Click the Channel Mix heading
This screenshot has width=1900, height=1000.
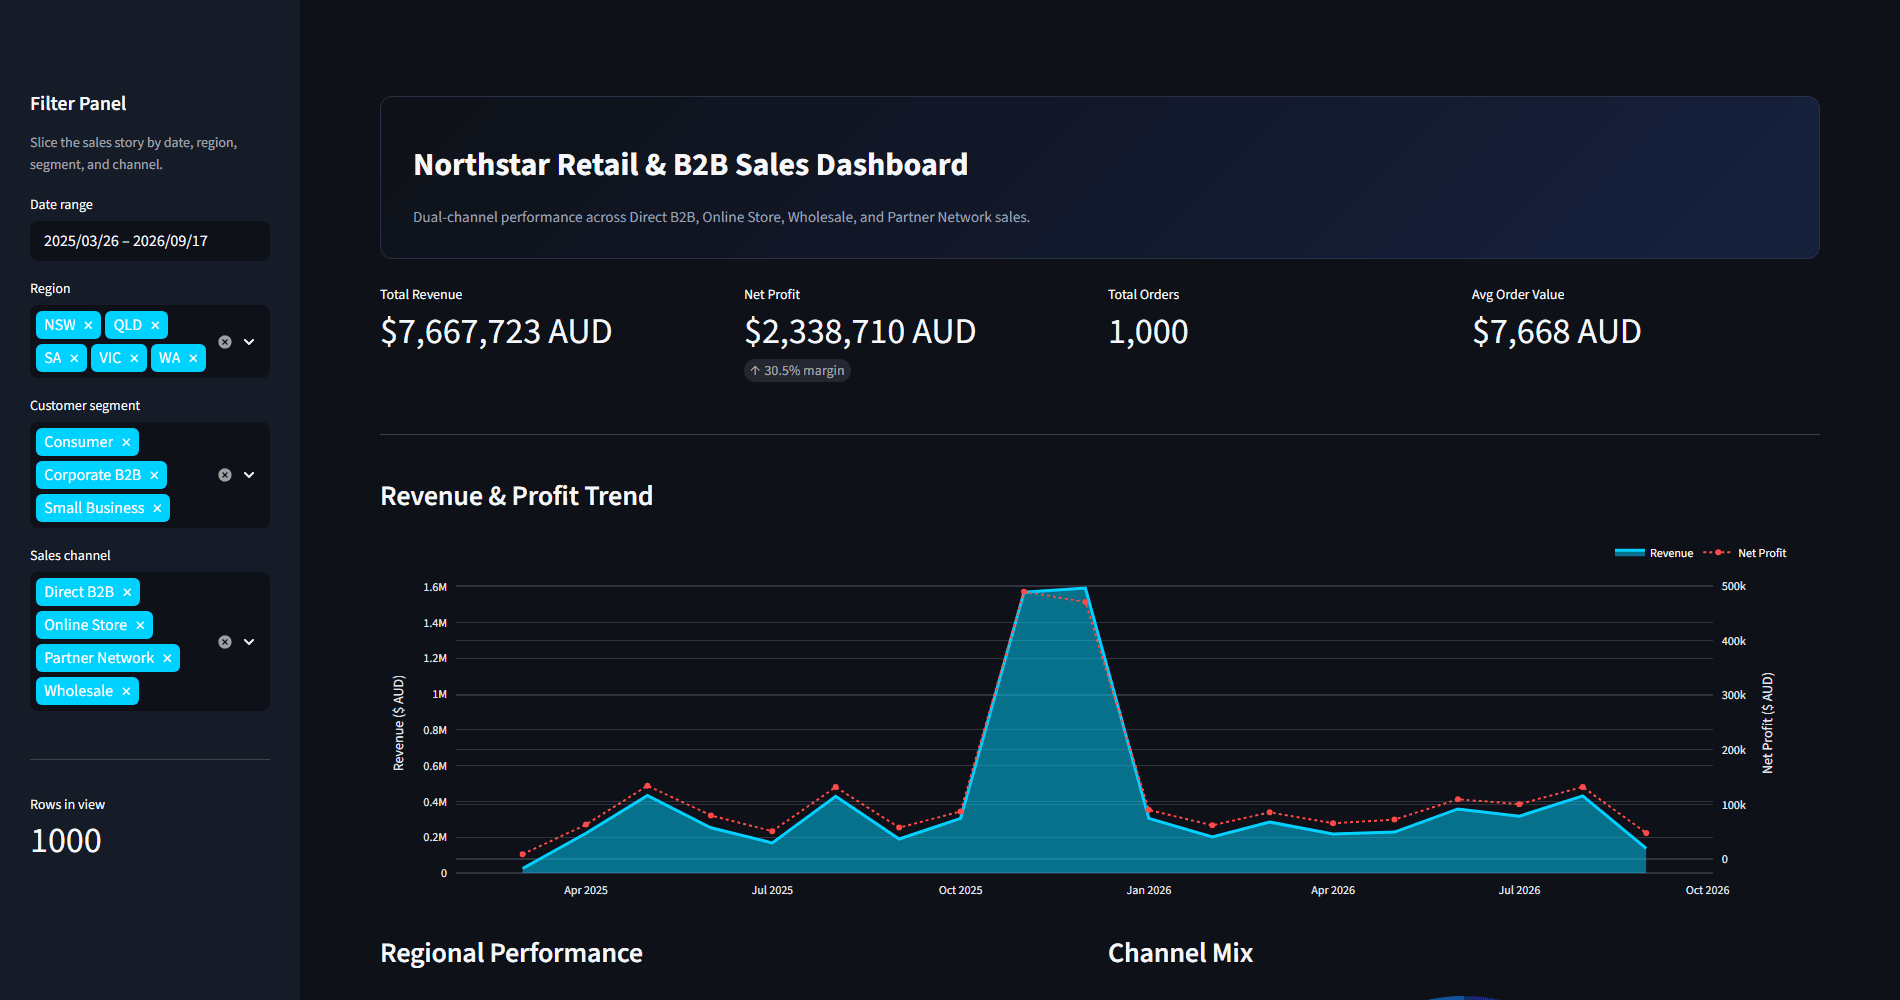(1180, 953)
